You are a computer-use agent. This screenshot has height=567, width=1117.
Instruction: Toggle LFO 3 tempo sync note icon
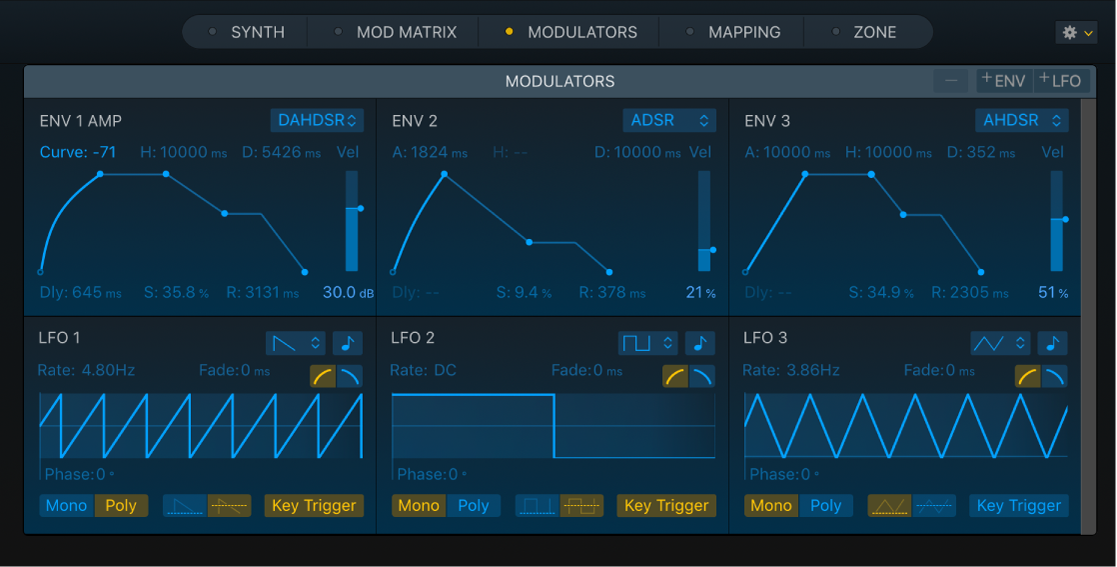point(1052,343)
